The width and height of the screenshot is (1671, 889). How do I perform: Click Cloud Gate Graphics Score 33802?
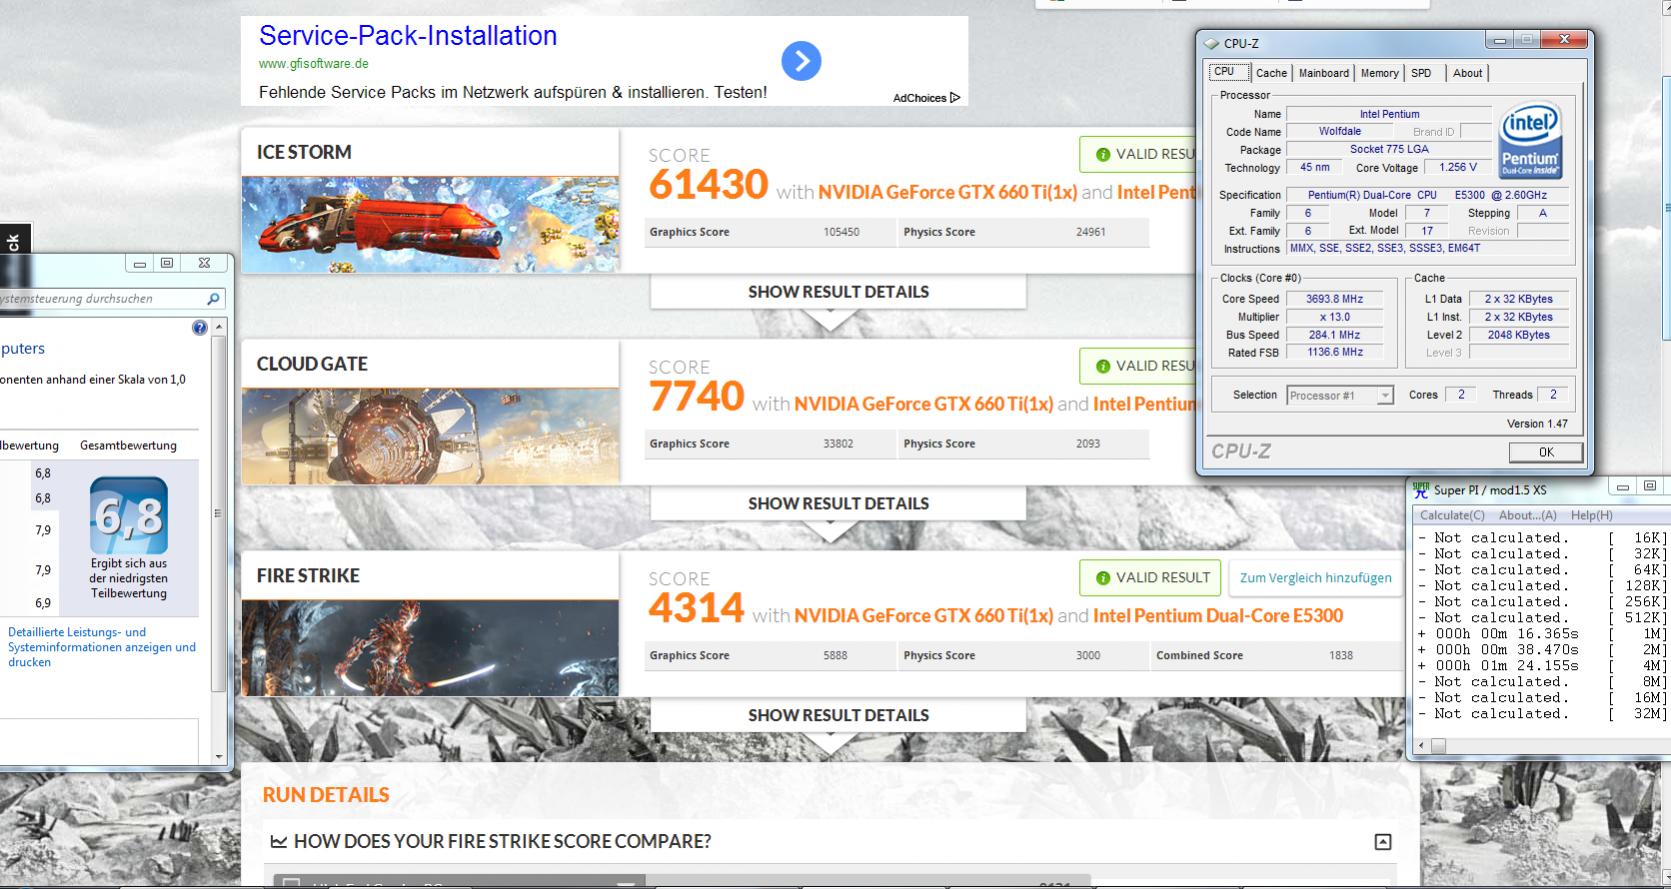(838, 444)
